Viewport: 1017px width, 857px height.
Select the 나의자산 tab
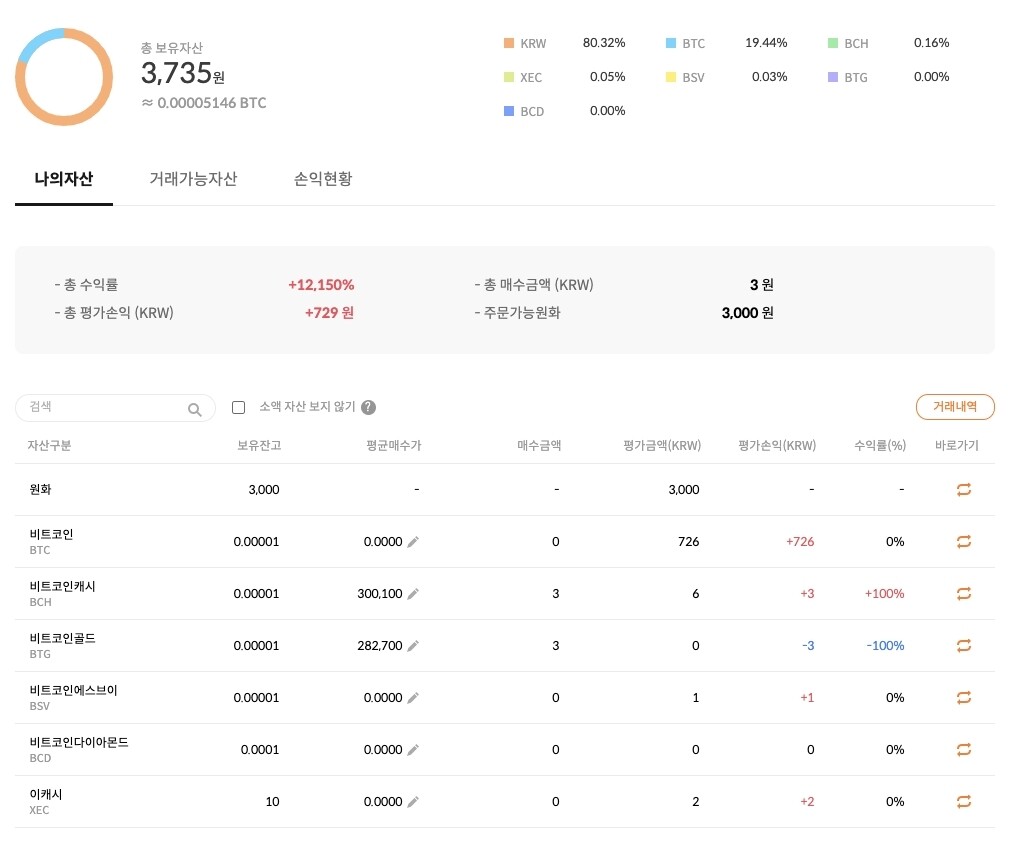pyautogui.click(x=63, y=179)
